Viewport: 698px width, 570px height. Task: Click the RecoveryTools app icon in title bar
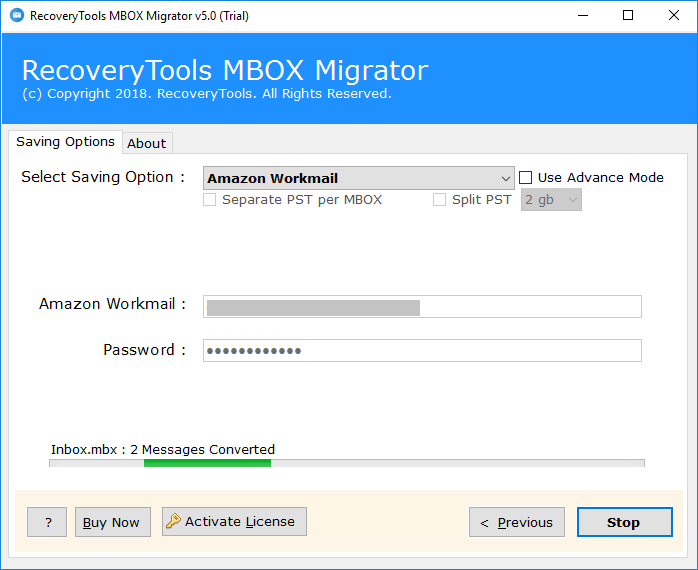pos(17,15)
